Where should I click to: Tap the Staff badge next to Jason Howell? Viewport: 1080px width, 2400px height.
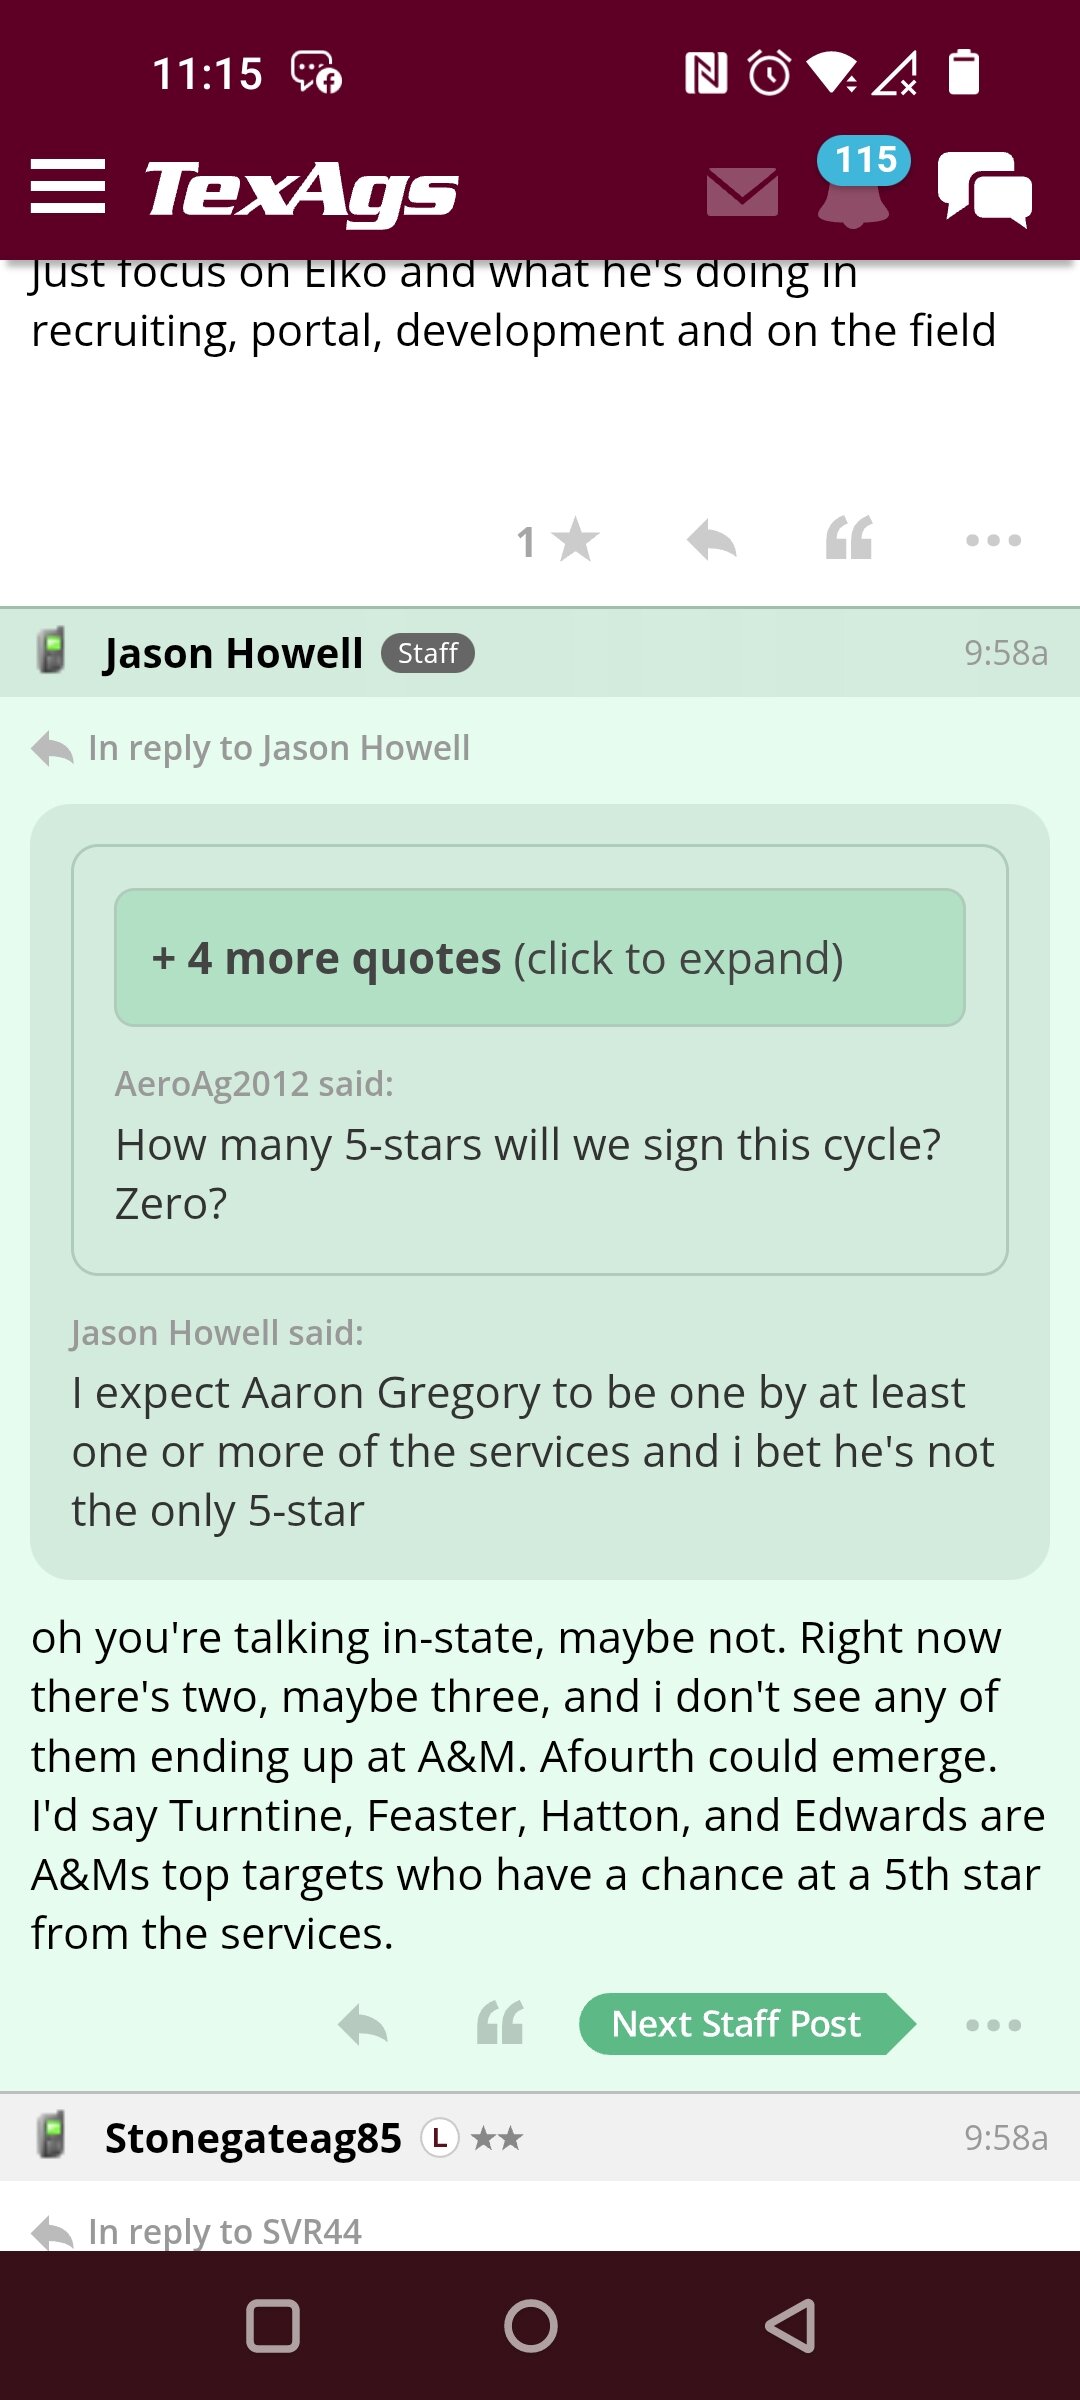428,653
